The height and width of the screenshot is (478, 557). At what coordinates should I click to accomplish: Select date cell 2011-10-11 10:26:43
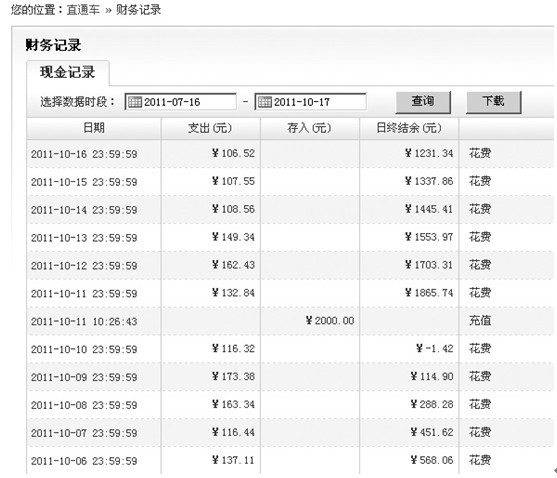pyautogui.click(x=84, y=322)
